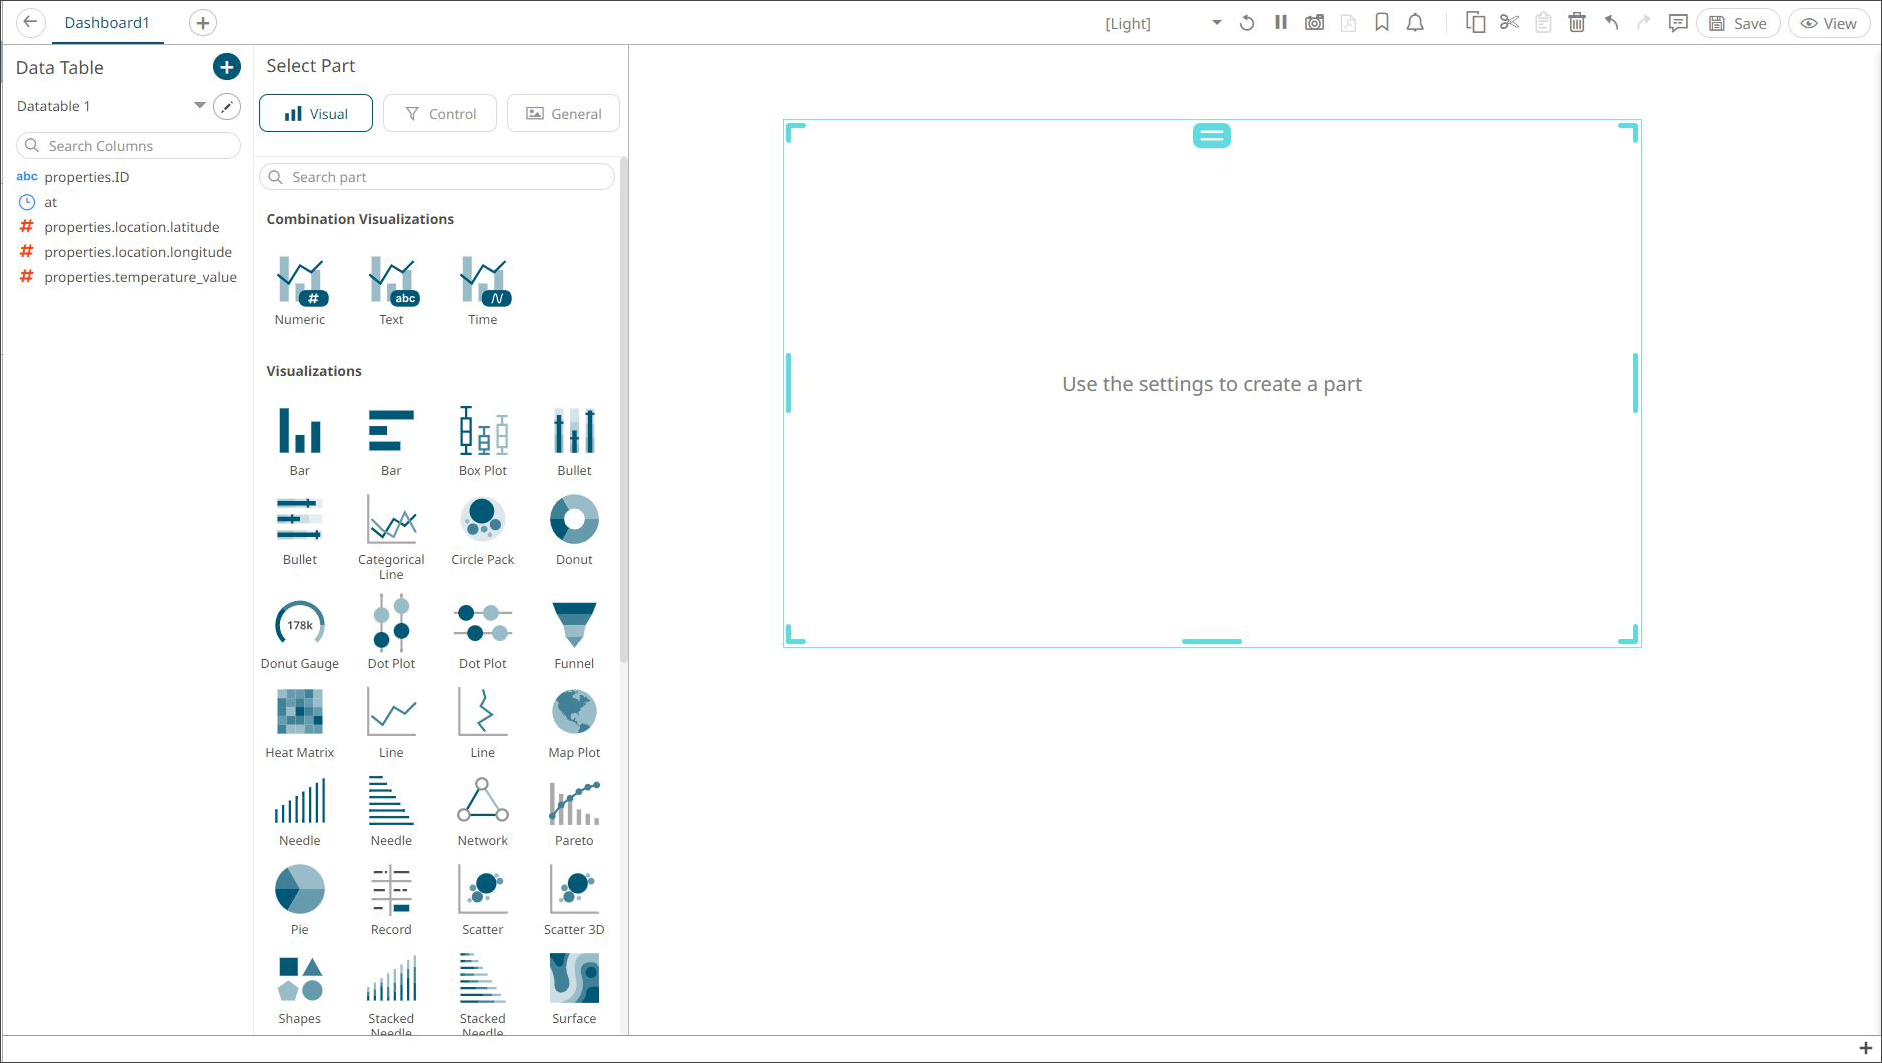This screenshot has height=1063, width=1882.
Task: Go back using the arrow beside Dashboard1
Action: (x=31, y=22)
